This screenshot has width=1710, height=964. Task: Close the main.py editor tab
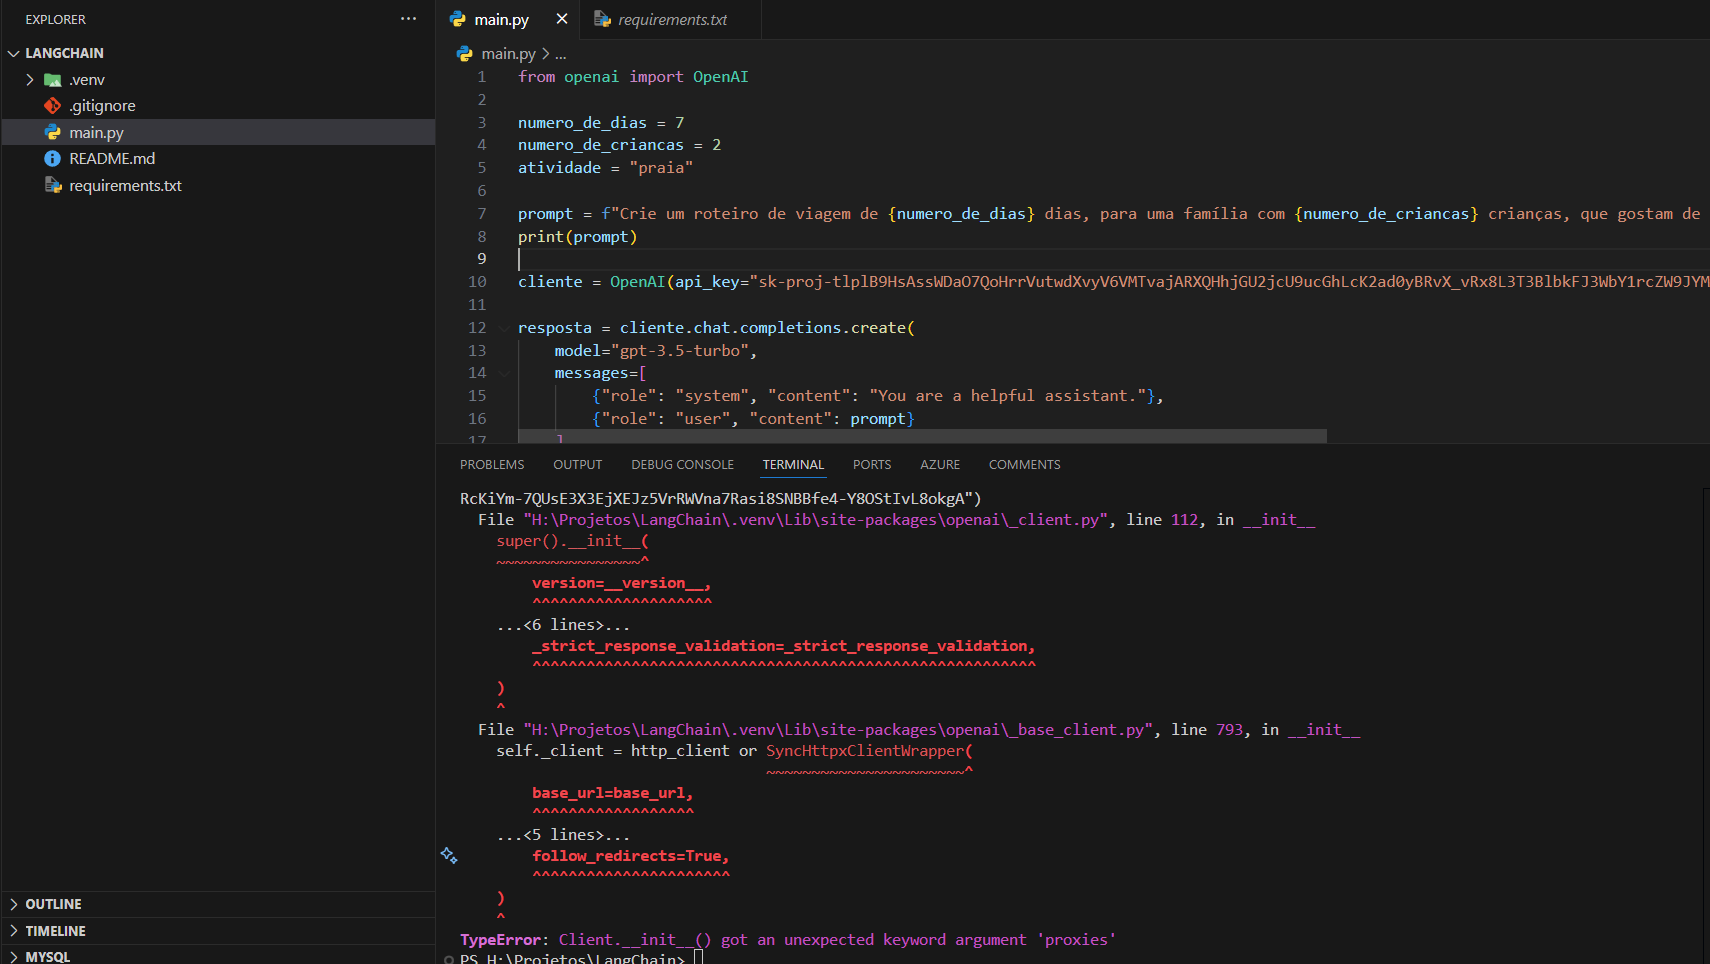[562, 19]
